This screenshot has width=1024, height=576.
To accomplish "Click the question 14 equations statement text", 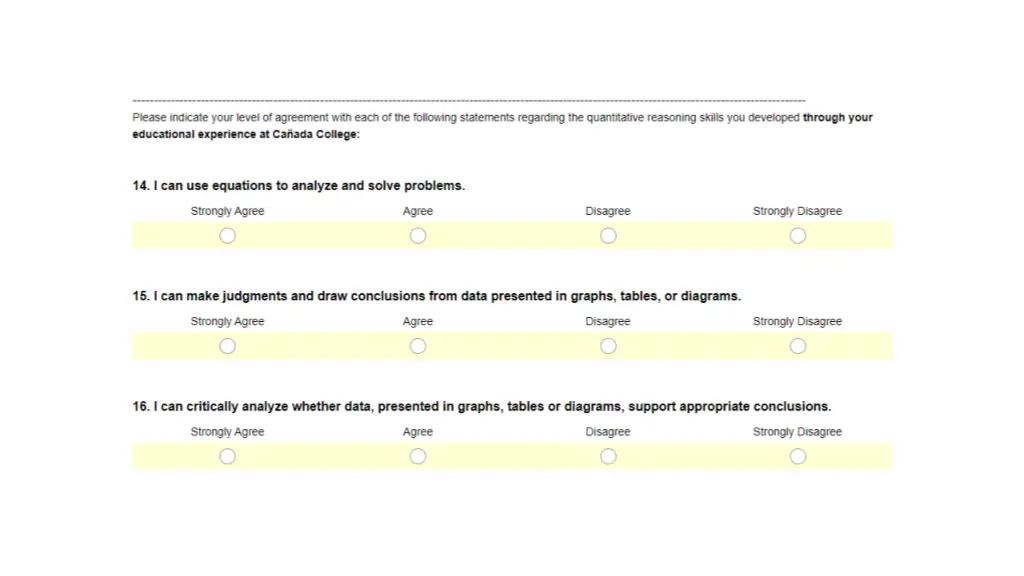I will pos(298,185).
